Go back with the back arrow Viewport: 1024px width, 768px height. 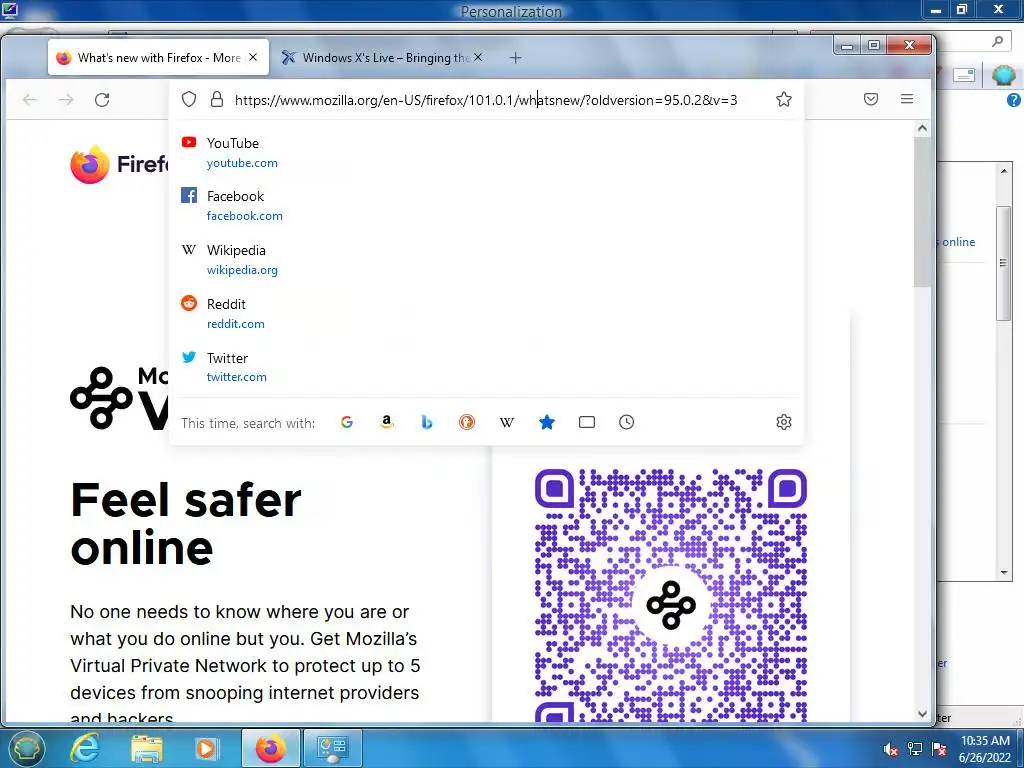coord(29,100)
